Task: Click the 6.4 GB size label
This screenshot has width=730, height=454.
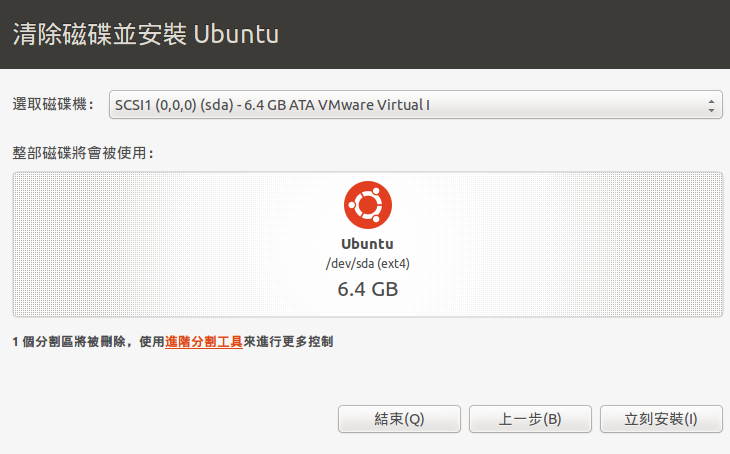Action: (x=367, y=289)
